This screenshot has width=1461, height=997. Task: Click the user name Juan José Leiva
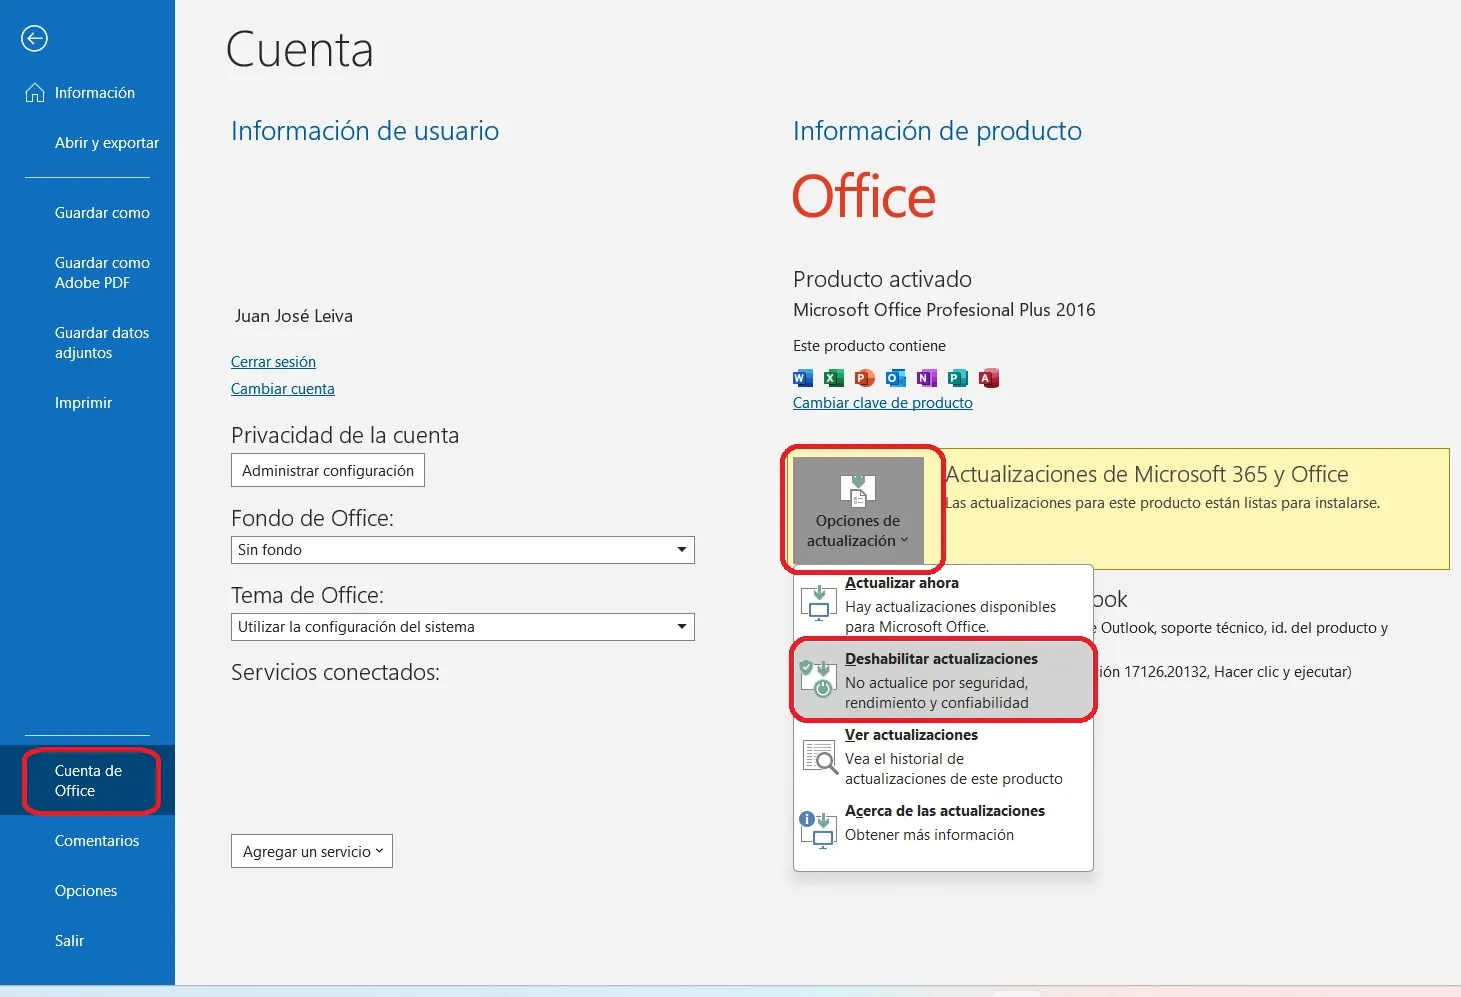click(294, 316)
